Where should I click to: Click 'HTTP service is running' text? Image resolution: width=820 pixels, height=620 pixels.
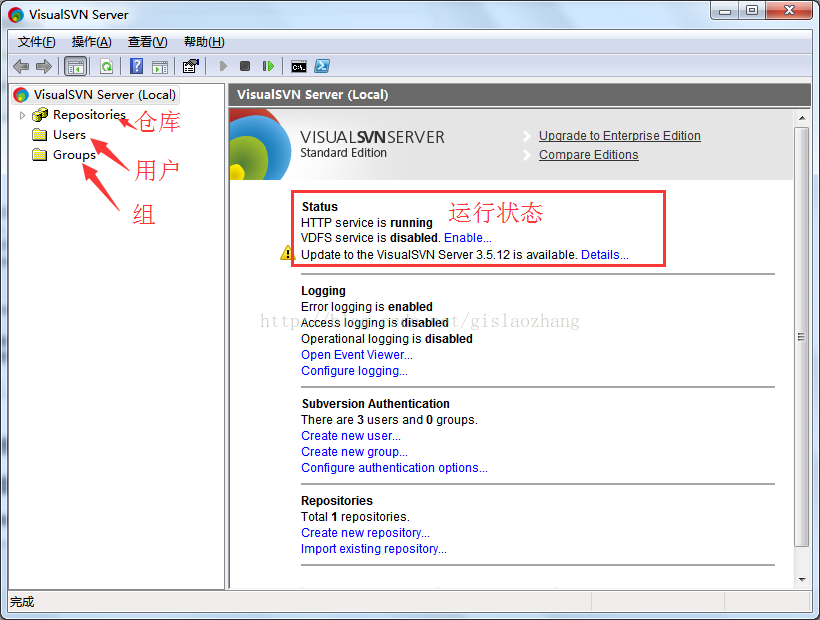367,223
